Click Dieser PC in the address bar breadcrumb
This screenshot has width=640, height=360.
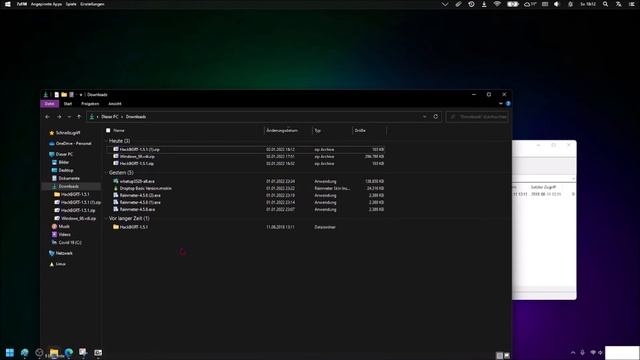click(x=110, y=117)
